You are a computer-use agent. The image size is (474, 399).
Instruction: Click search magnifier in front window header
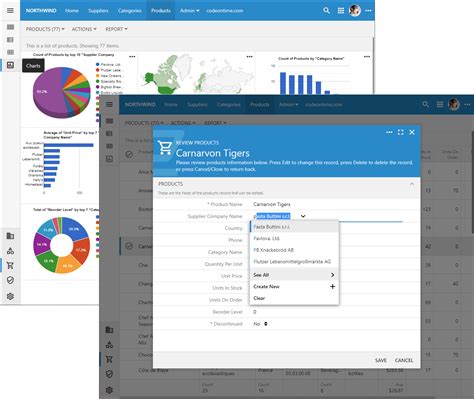[425, 104]
